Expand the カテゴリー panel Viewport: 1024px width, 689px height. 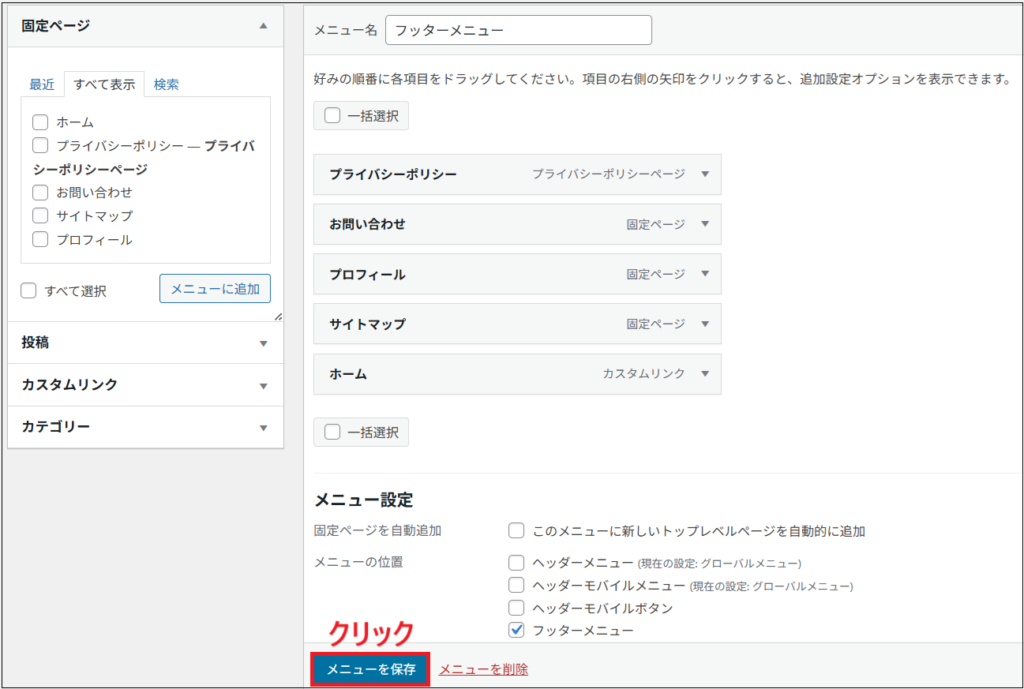(265, 427)
